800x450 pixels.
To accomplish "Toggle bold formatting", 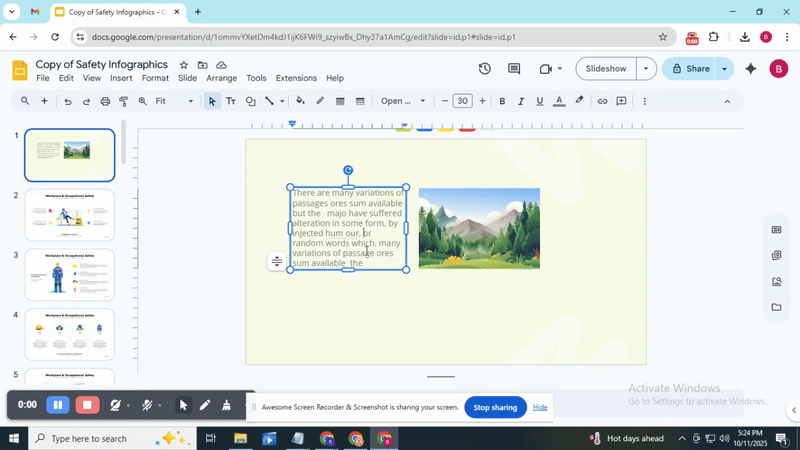I will pos(502,101).
